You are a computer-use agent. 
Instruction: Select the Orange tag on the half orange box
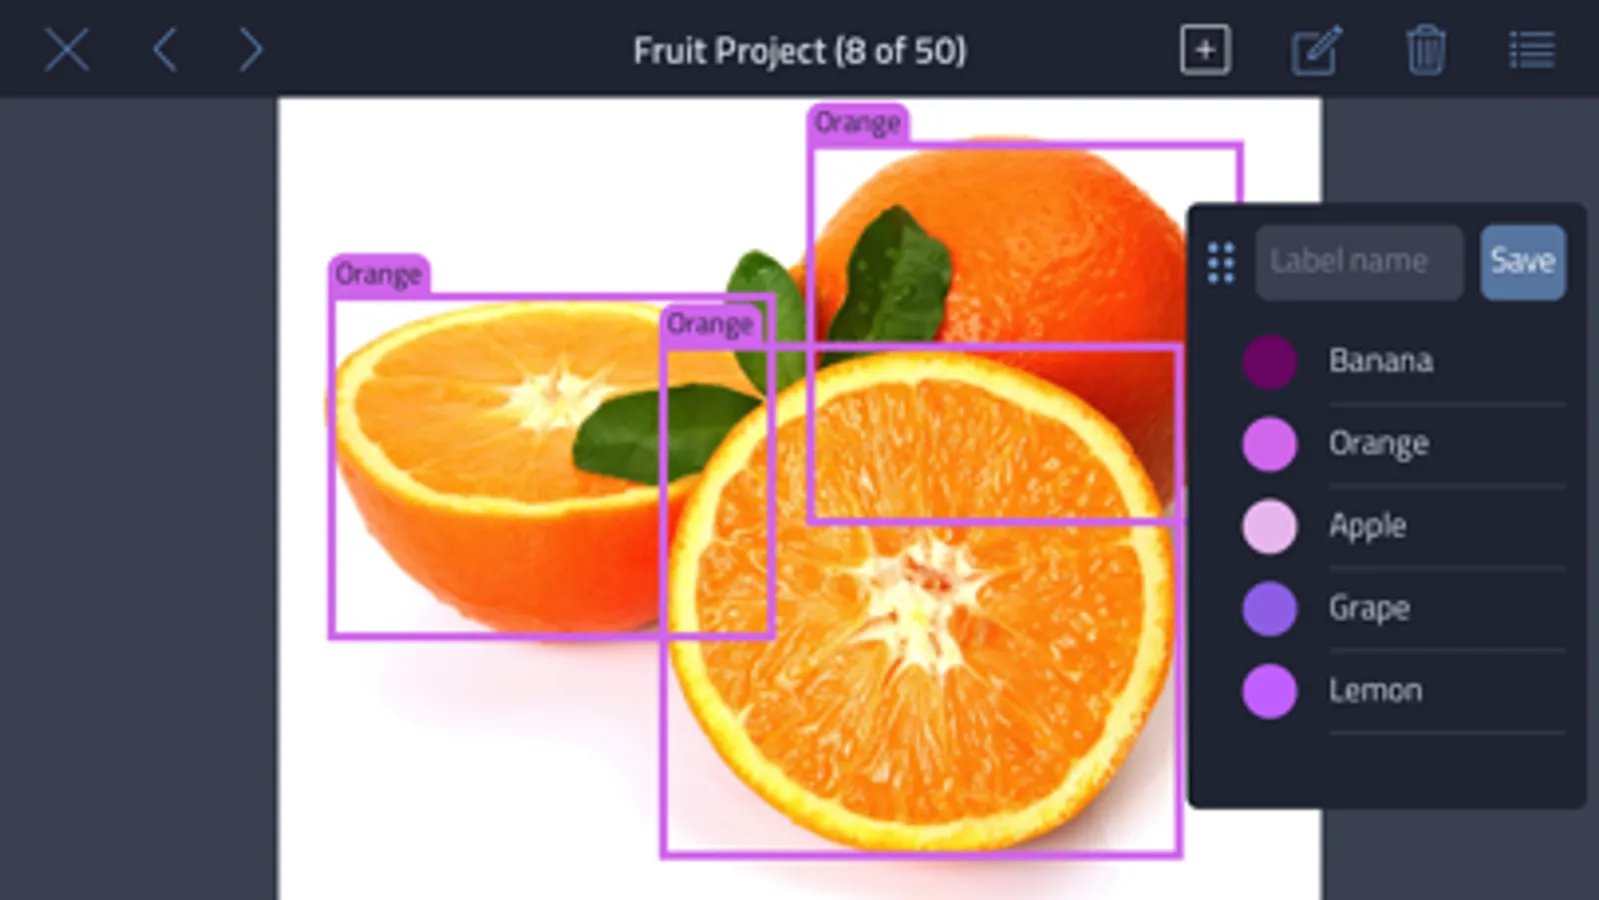tap(379, 274)
